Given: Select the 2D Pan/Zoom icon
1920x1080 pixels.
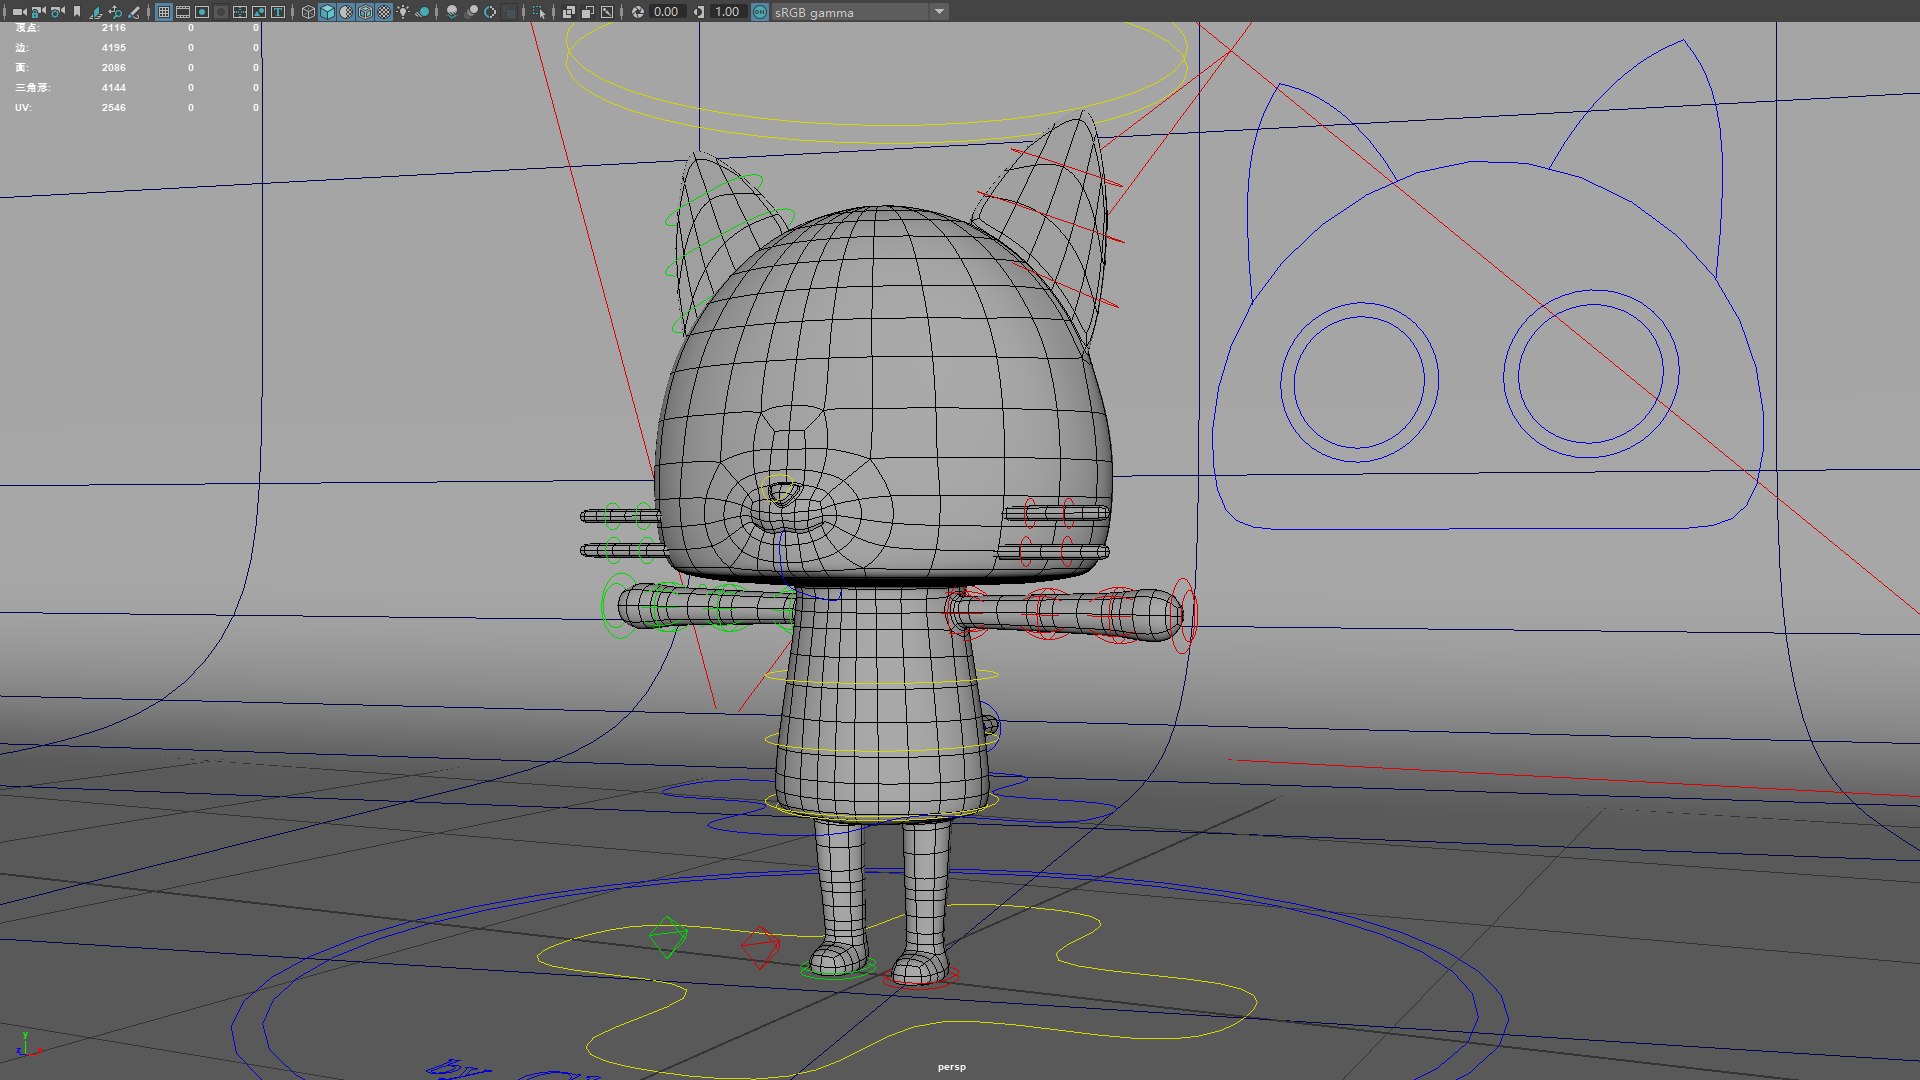Looking at the screenshot, I should tap(115, 12).
